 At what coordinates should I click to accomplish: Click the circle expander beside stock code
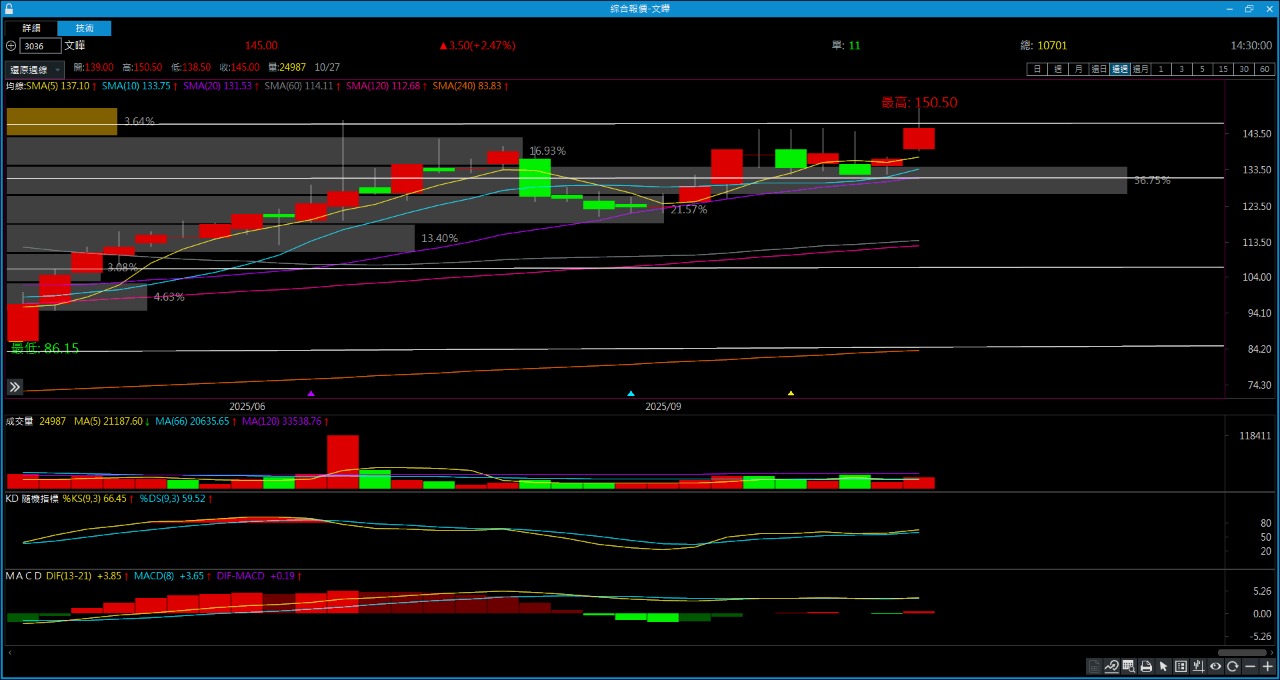click(11, 46)
